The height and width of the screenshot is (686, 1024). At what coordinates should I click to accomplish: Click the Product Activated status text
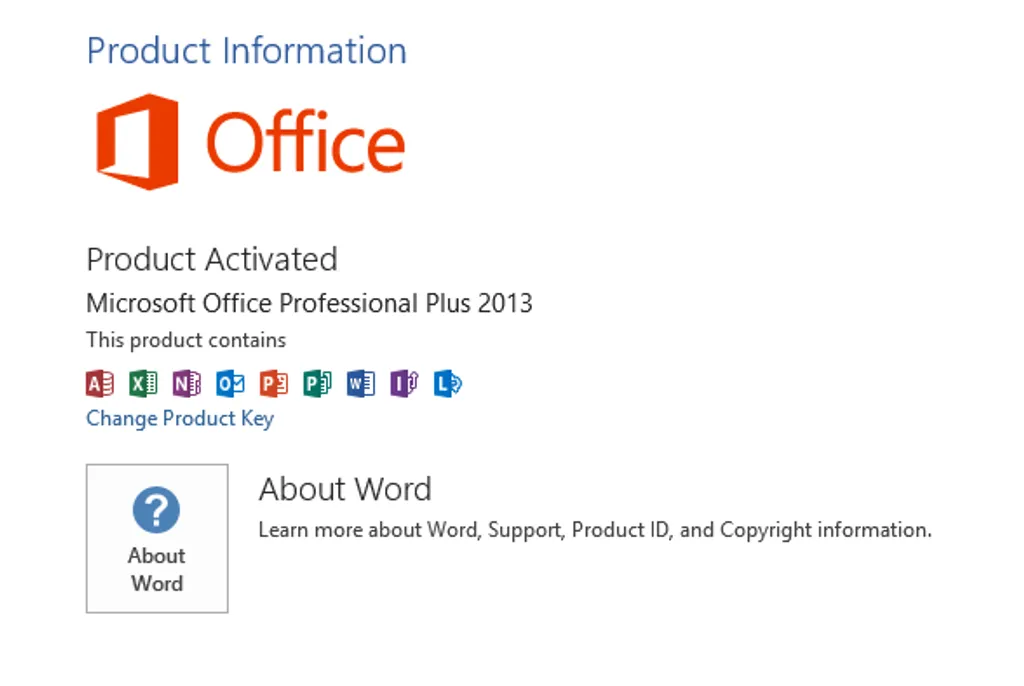point(212,260)
